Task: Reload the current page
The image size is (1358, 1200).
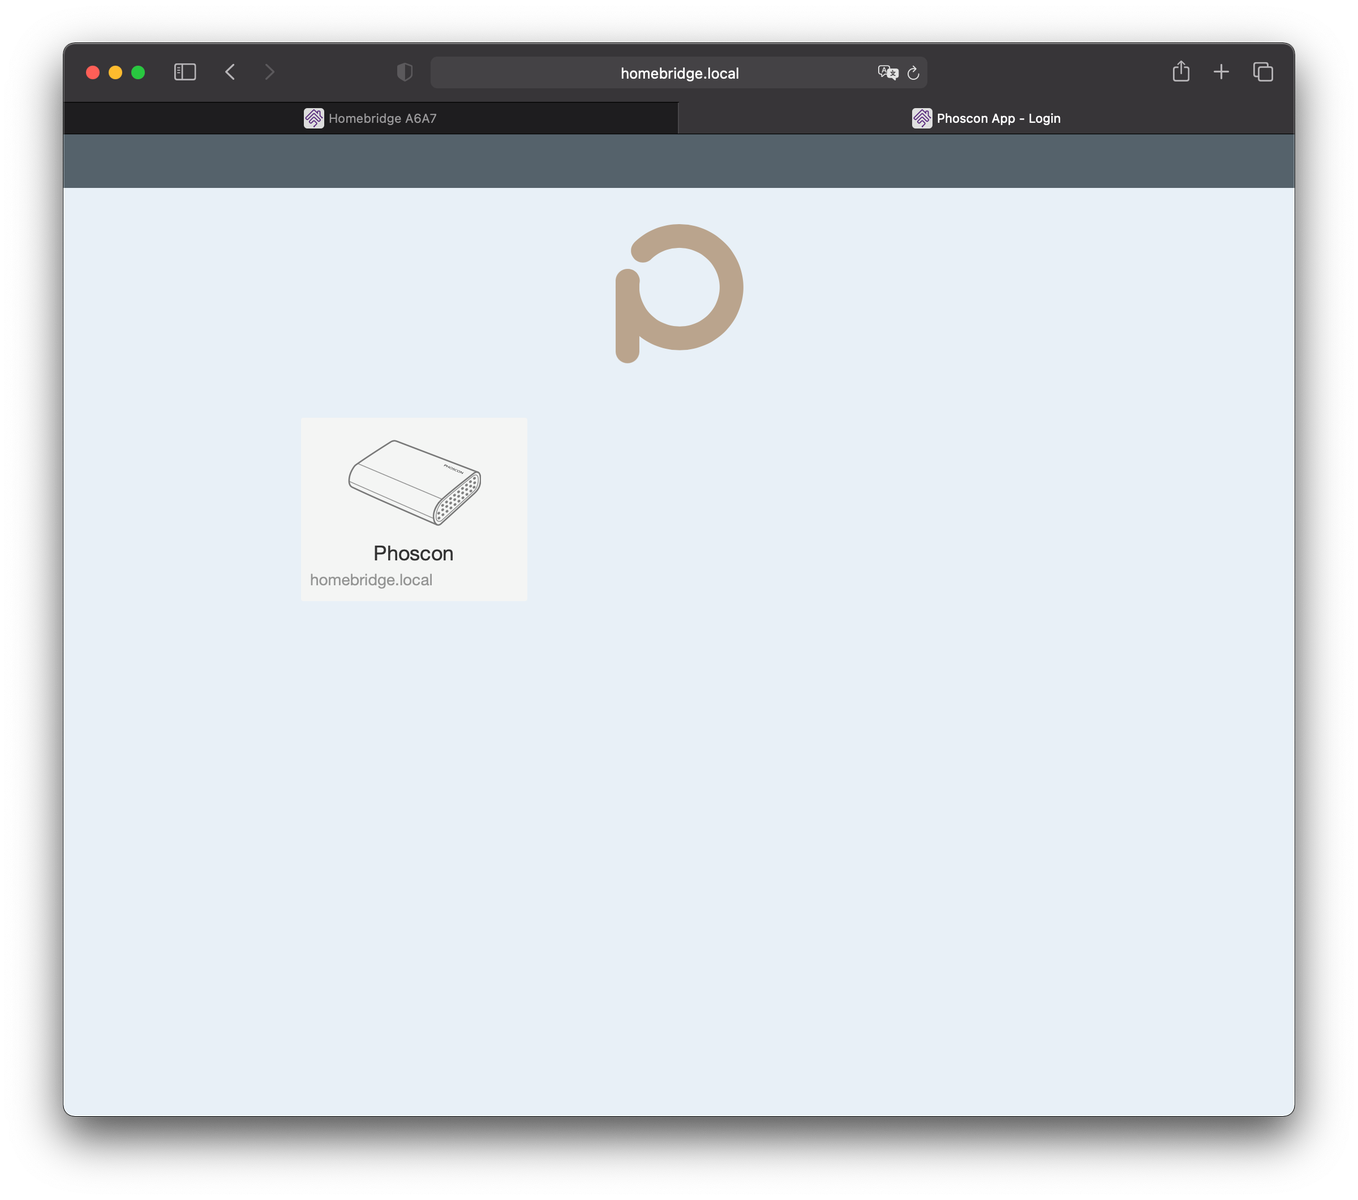Action: click(x=913, y=73)
